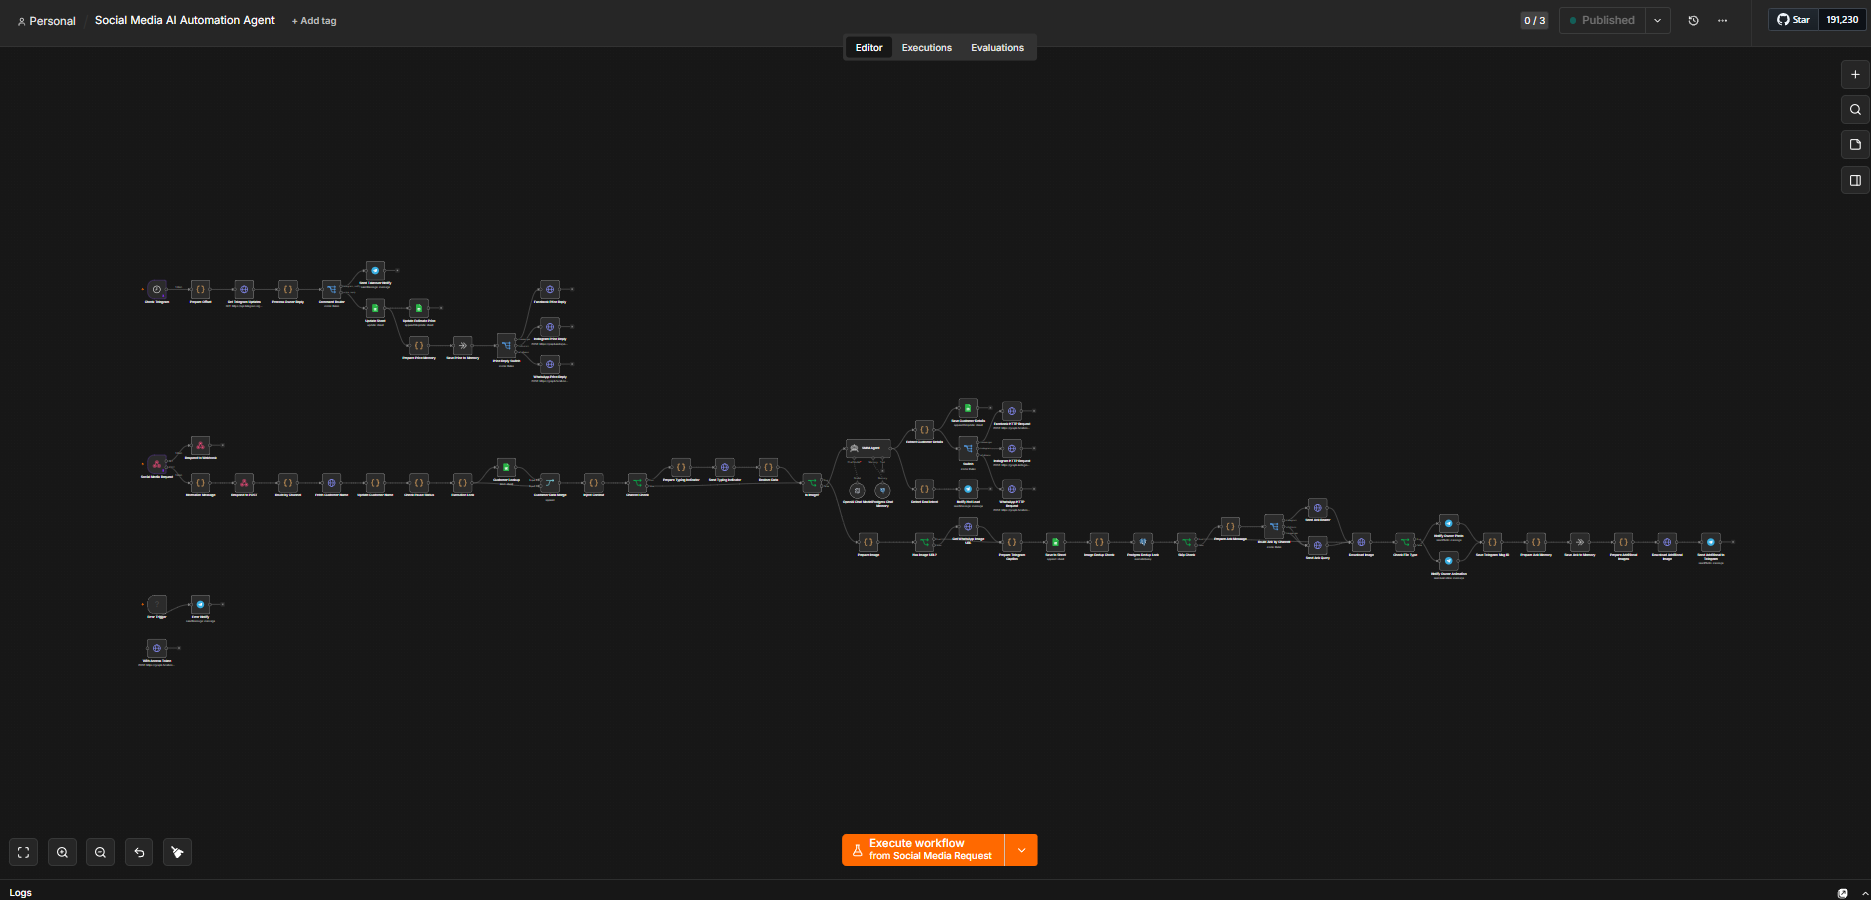Open the workflow more-options menu

click(1722, 20)
